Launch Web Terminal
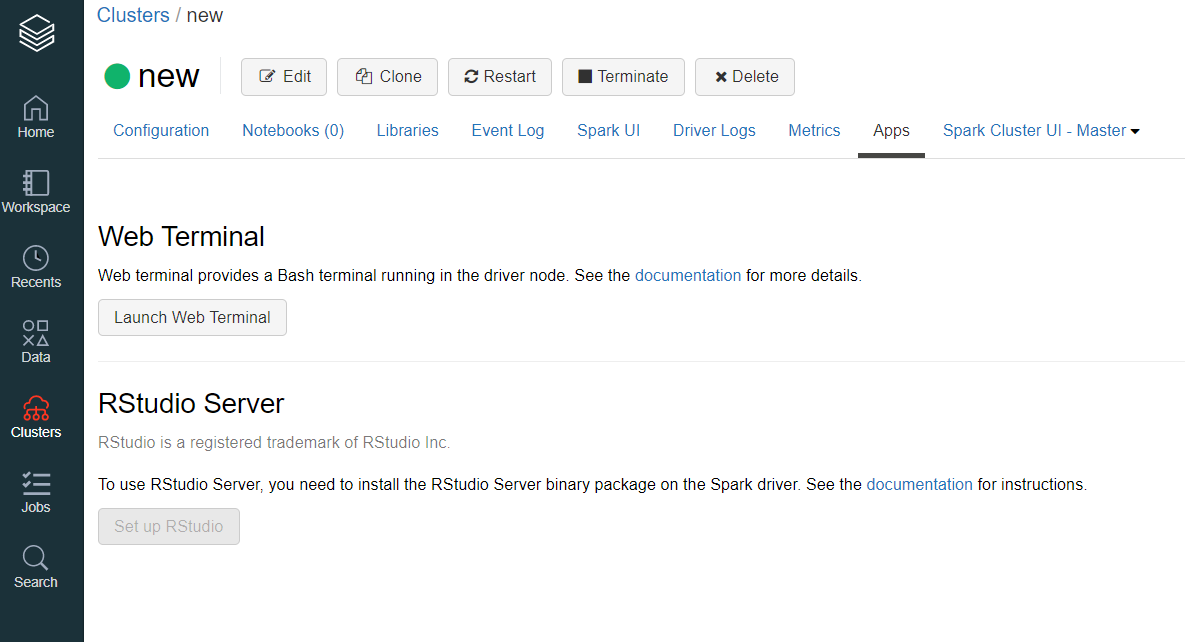Image resolution: width=1185 pixels, height=642 pixels. click(x=193, y=318)
